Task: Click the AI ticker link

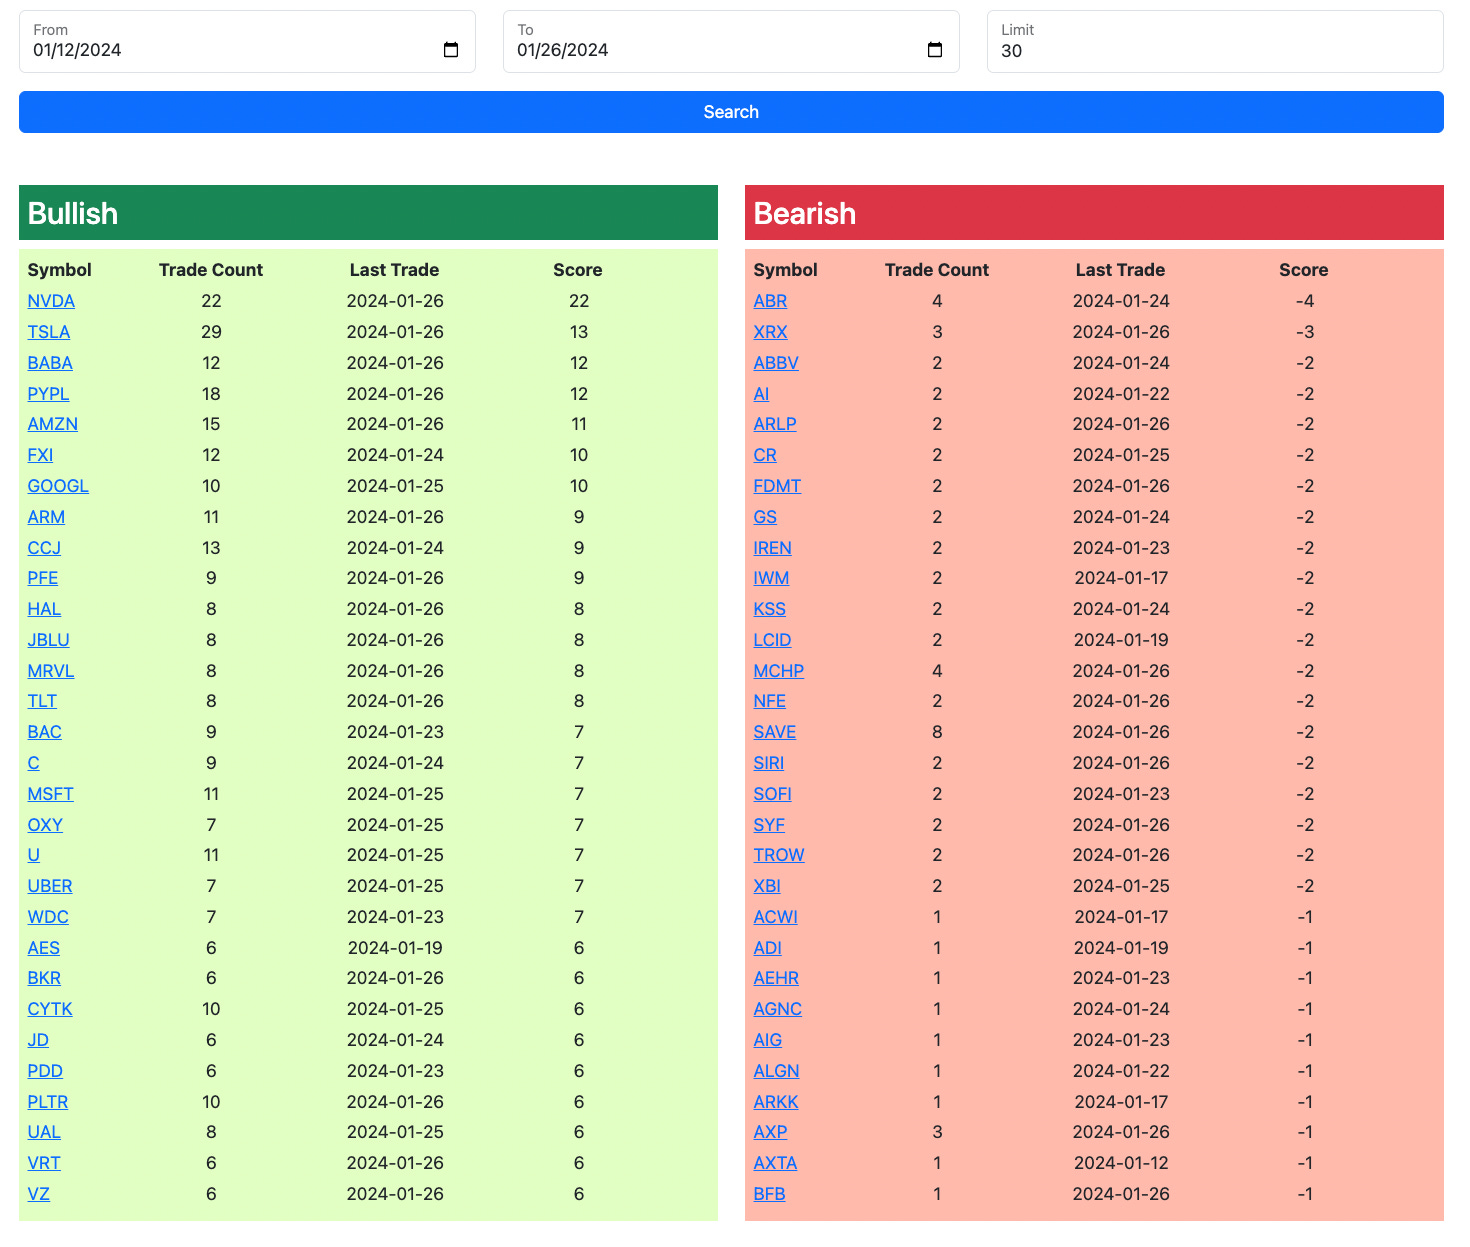Action: pyautogui.click(x=761, y=394)
